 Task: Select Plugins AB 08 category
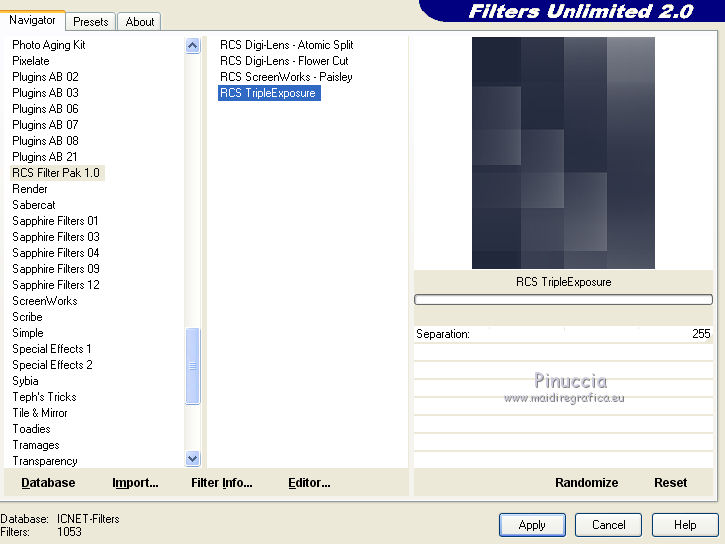pos(45,141)
